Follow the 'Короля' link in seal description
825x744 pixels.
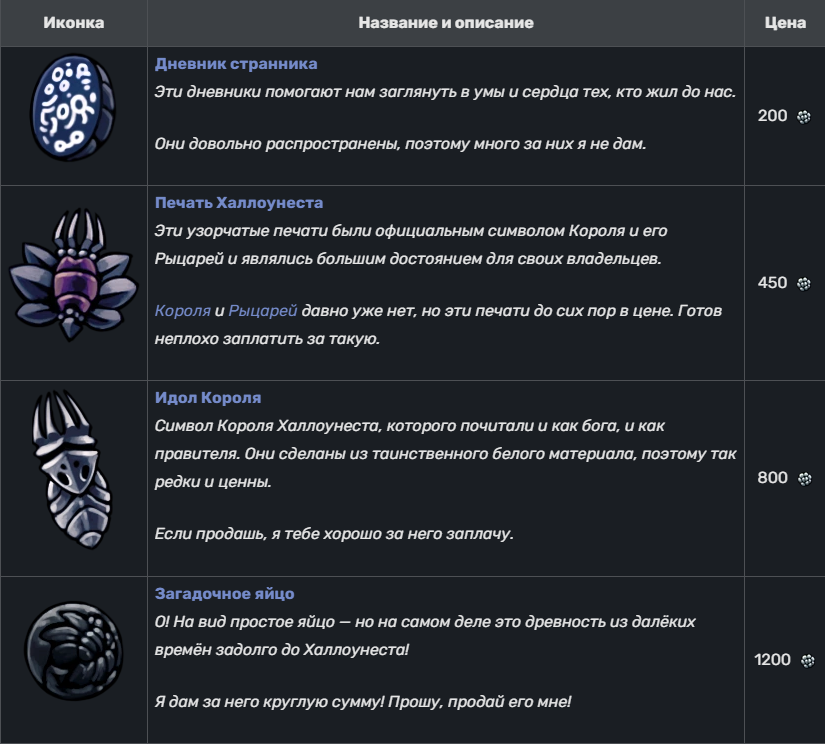click(183, 310)
